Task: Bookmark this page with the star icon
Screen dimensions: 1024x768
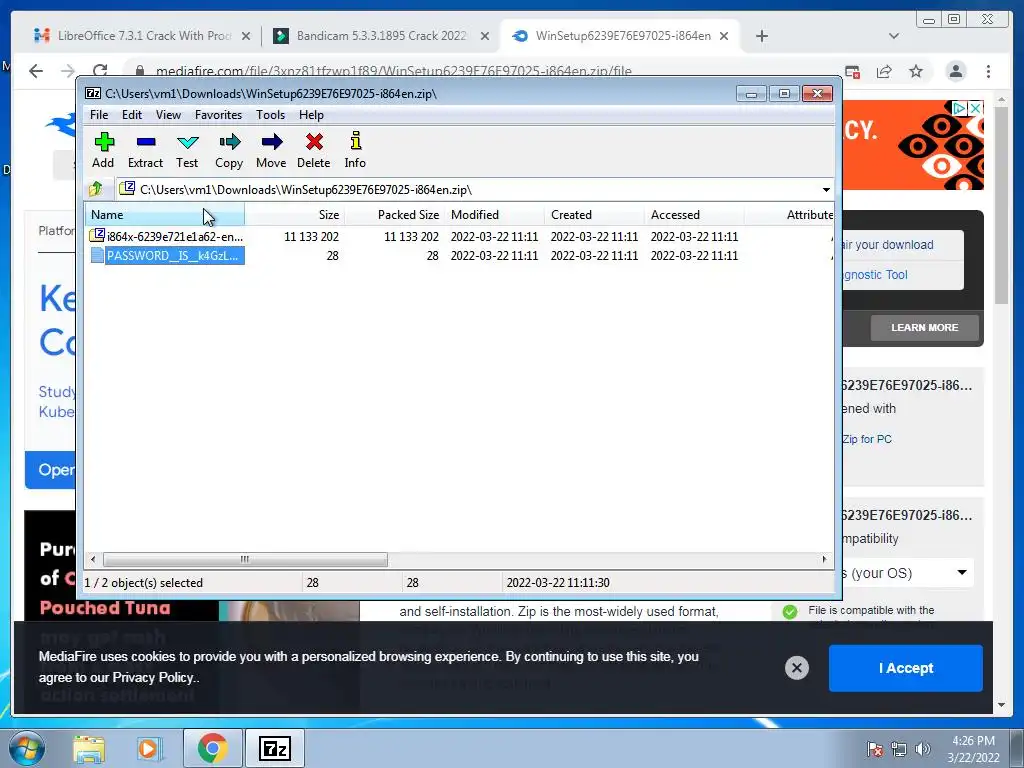Action: [916, 71]
